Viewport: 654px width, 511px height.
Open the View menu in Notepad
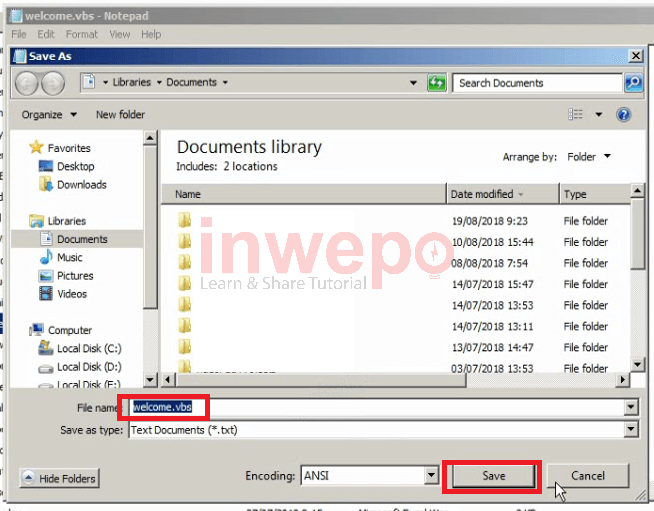tap(120, 34)
